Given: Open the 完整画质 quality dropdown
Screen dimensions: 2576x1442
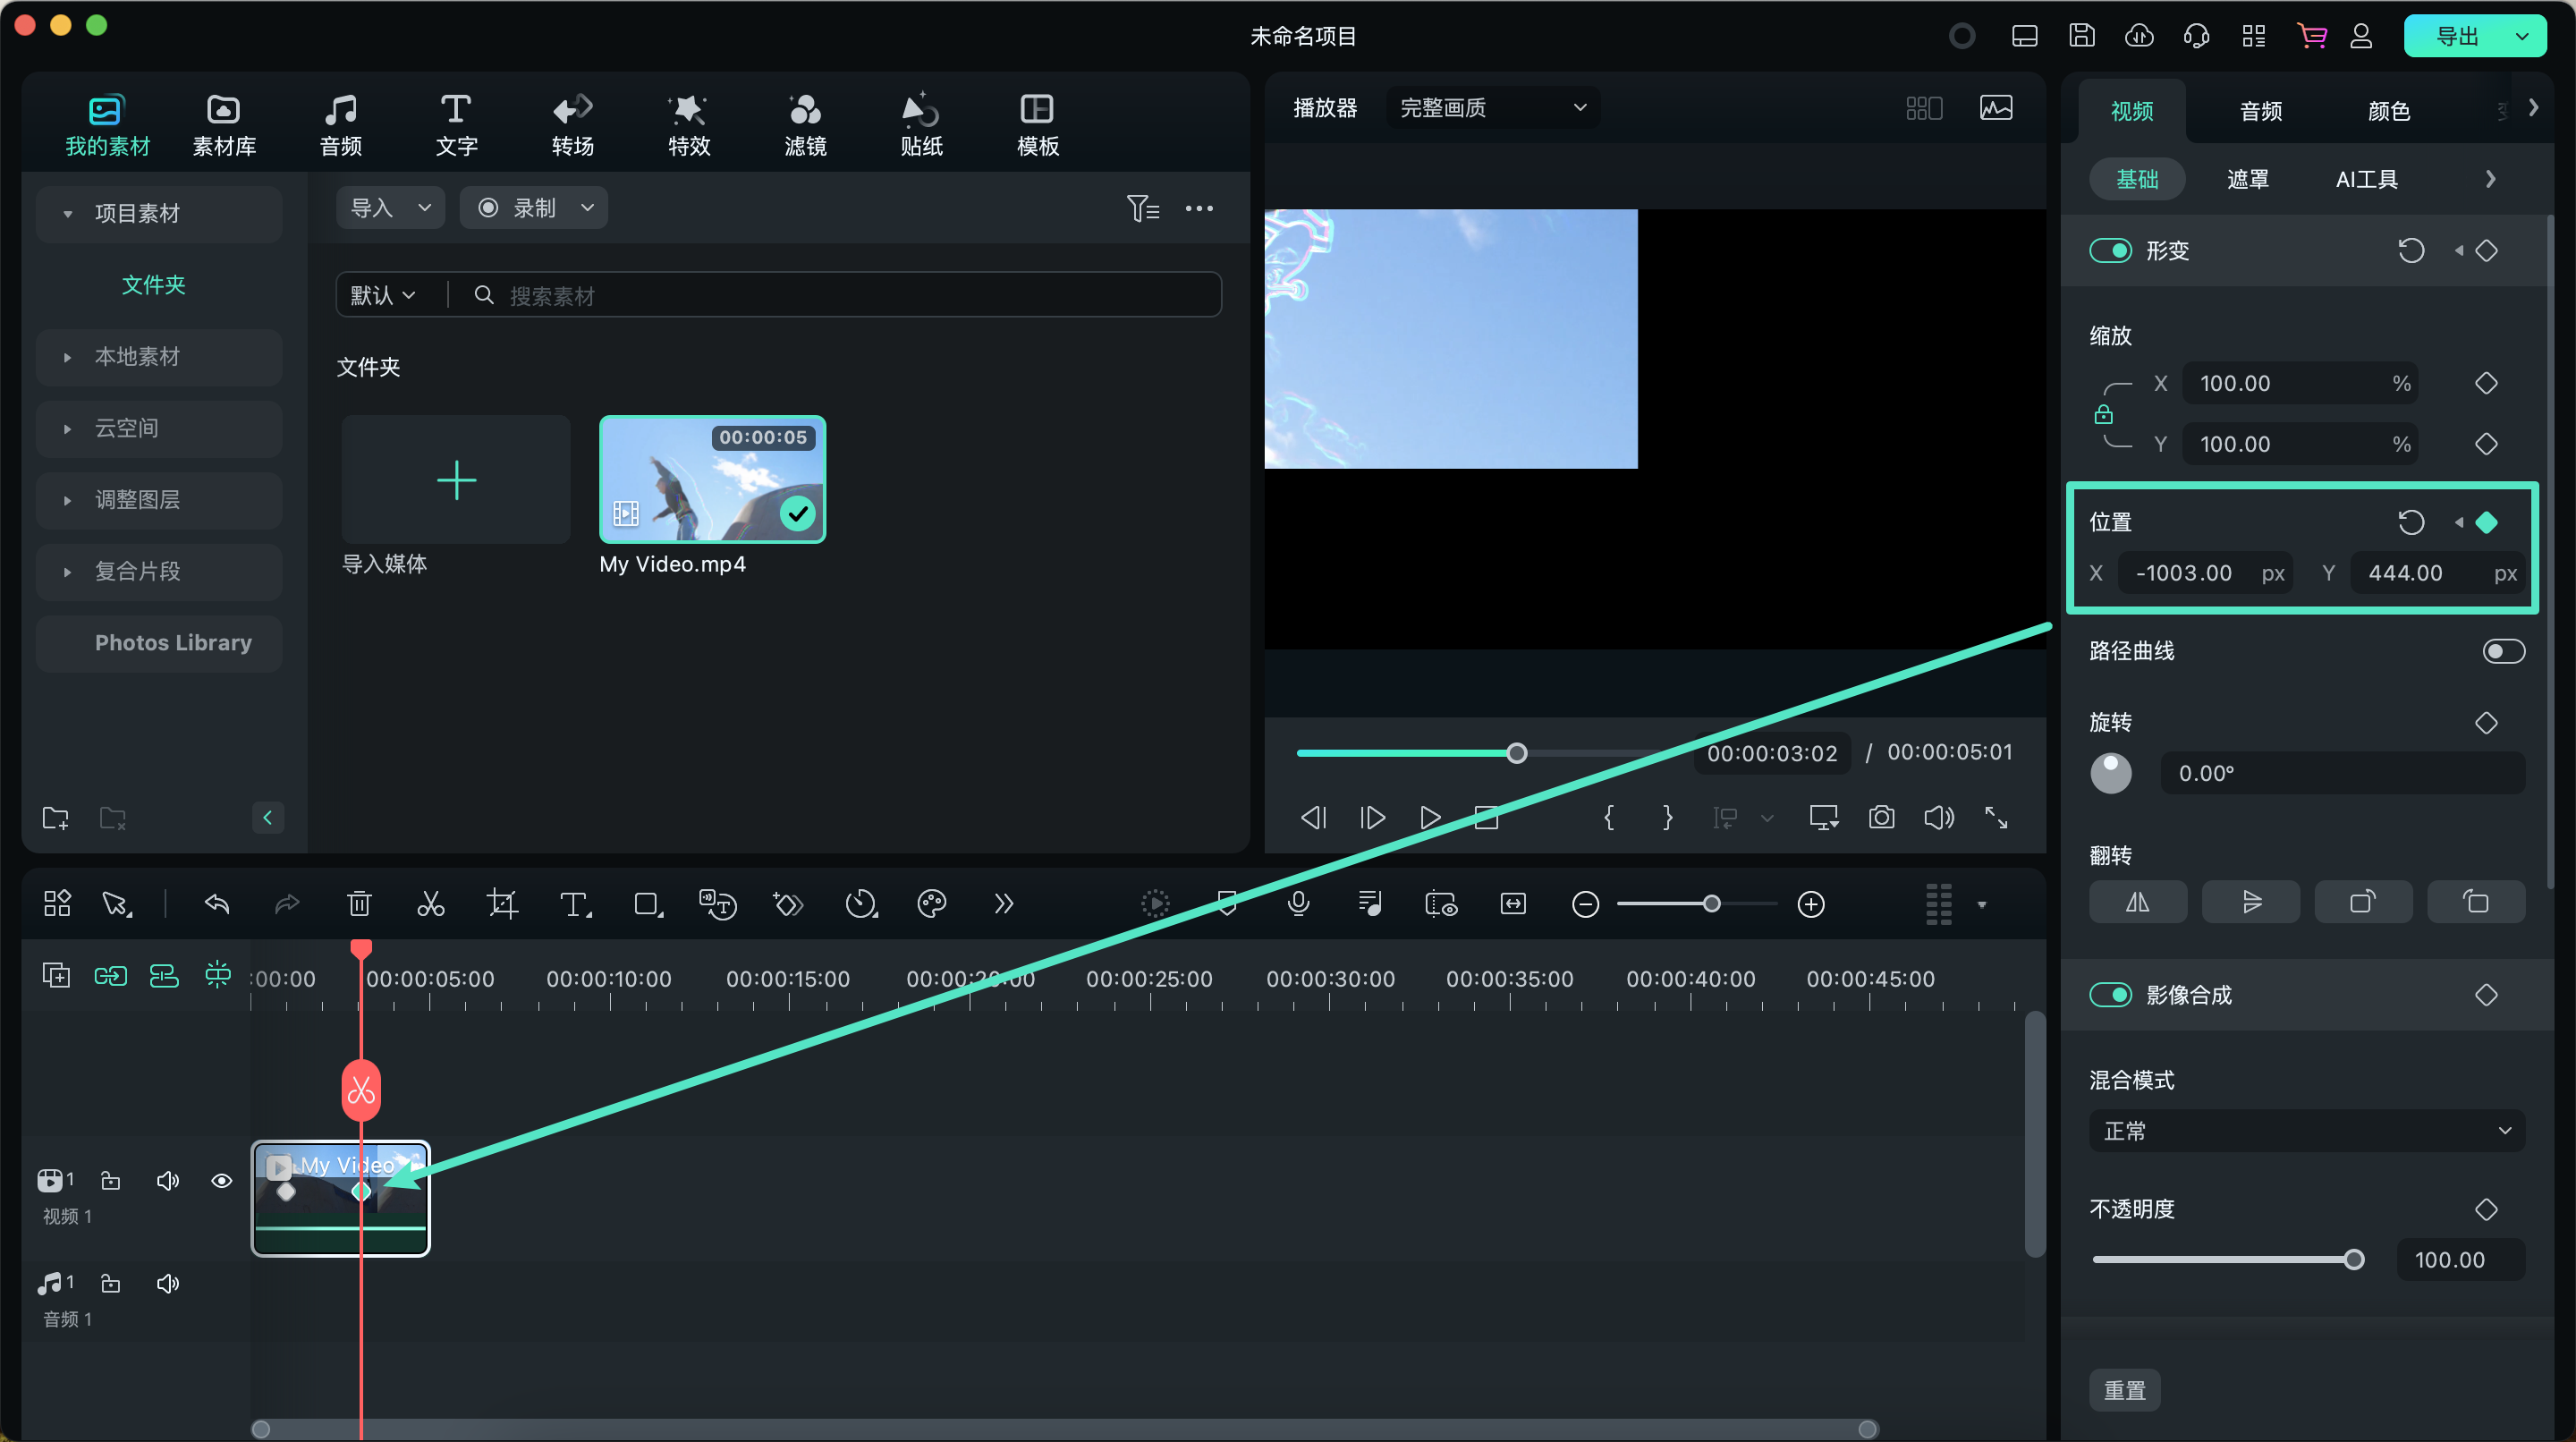Looking at the screenshot, I should pos(1491,107).
